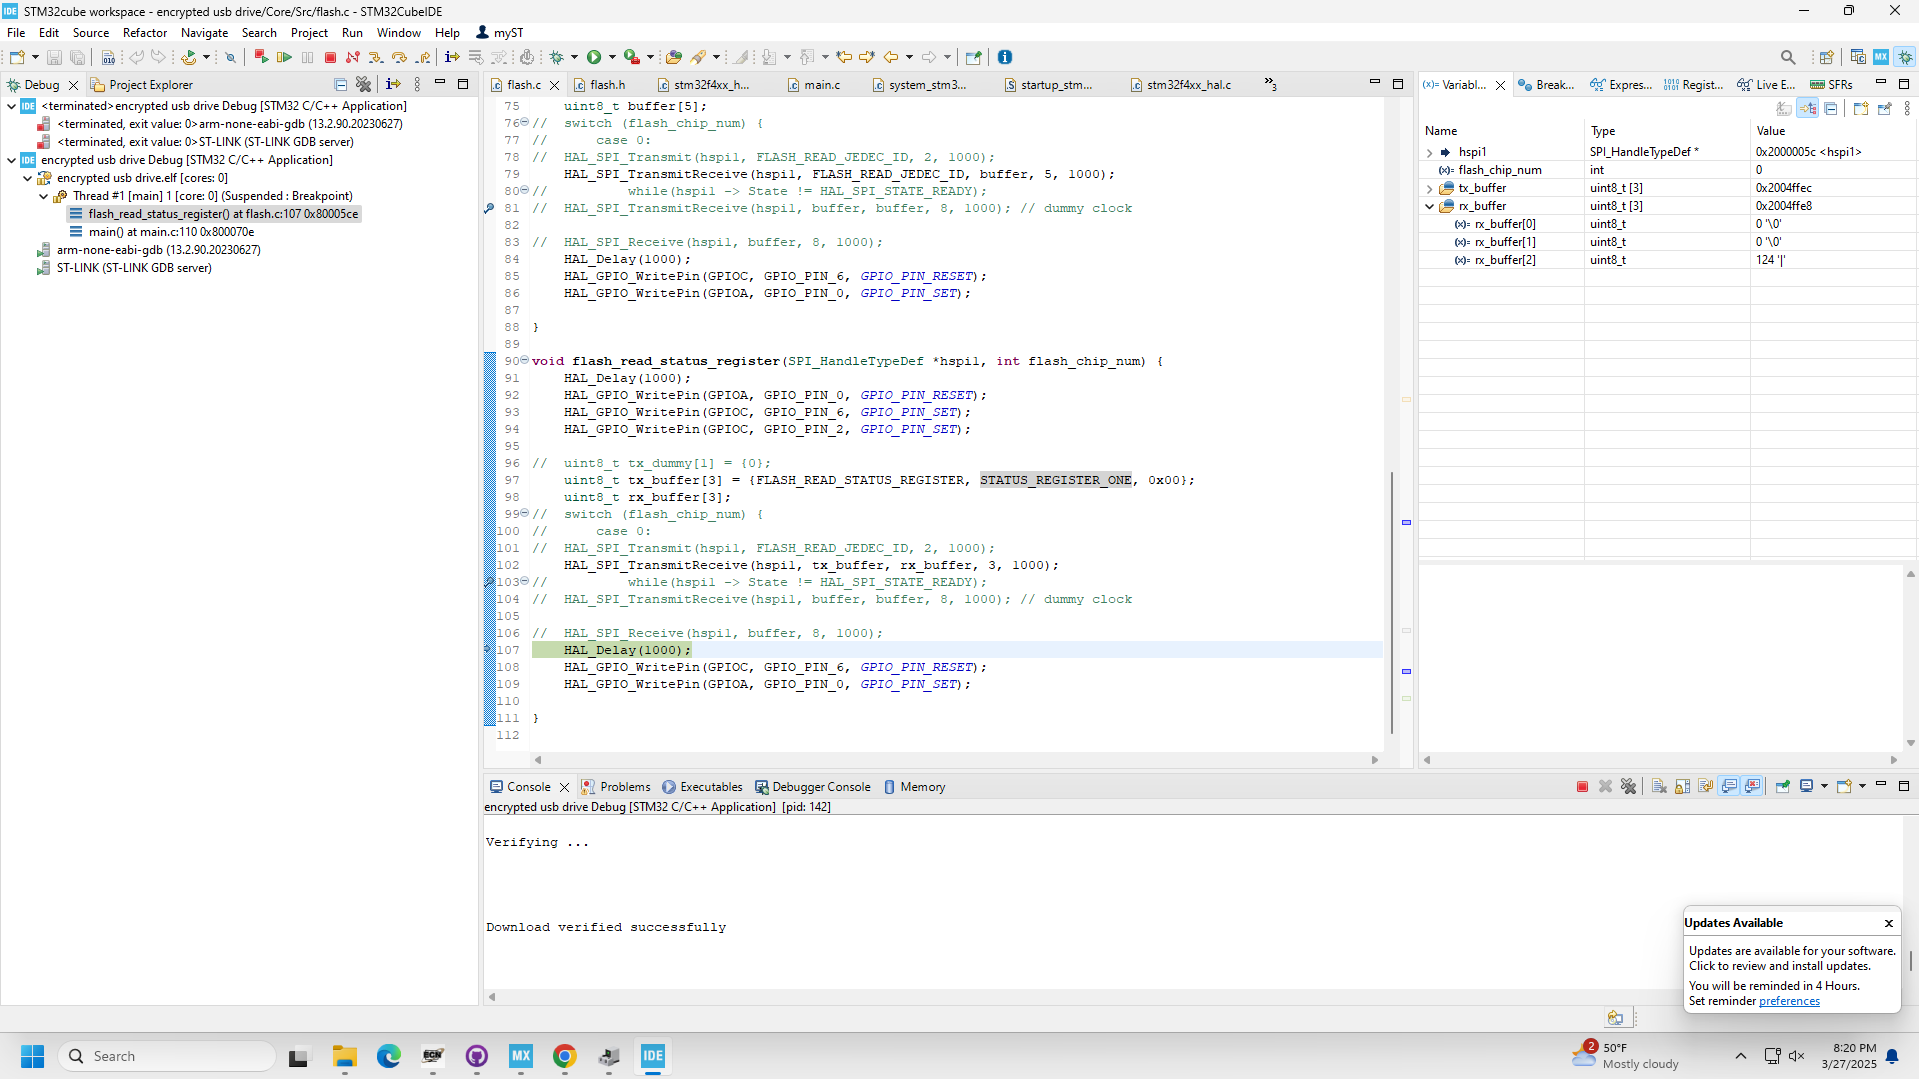Collapse Thread #1 in Debug tree

point(44,196)
